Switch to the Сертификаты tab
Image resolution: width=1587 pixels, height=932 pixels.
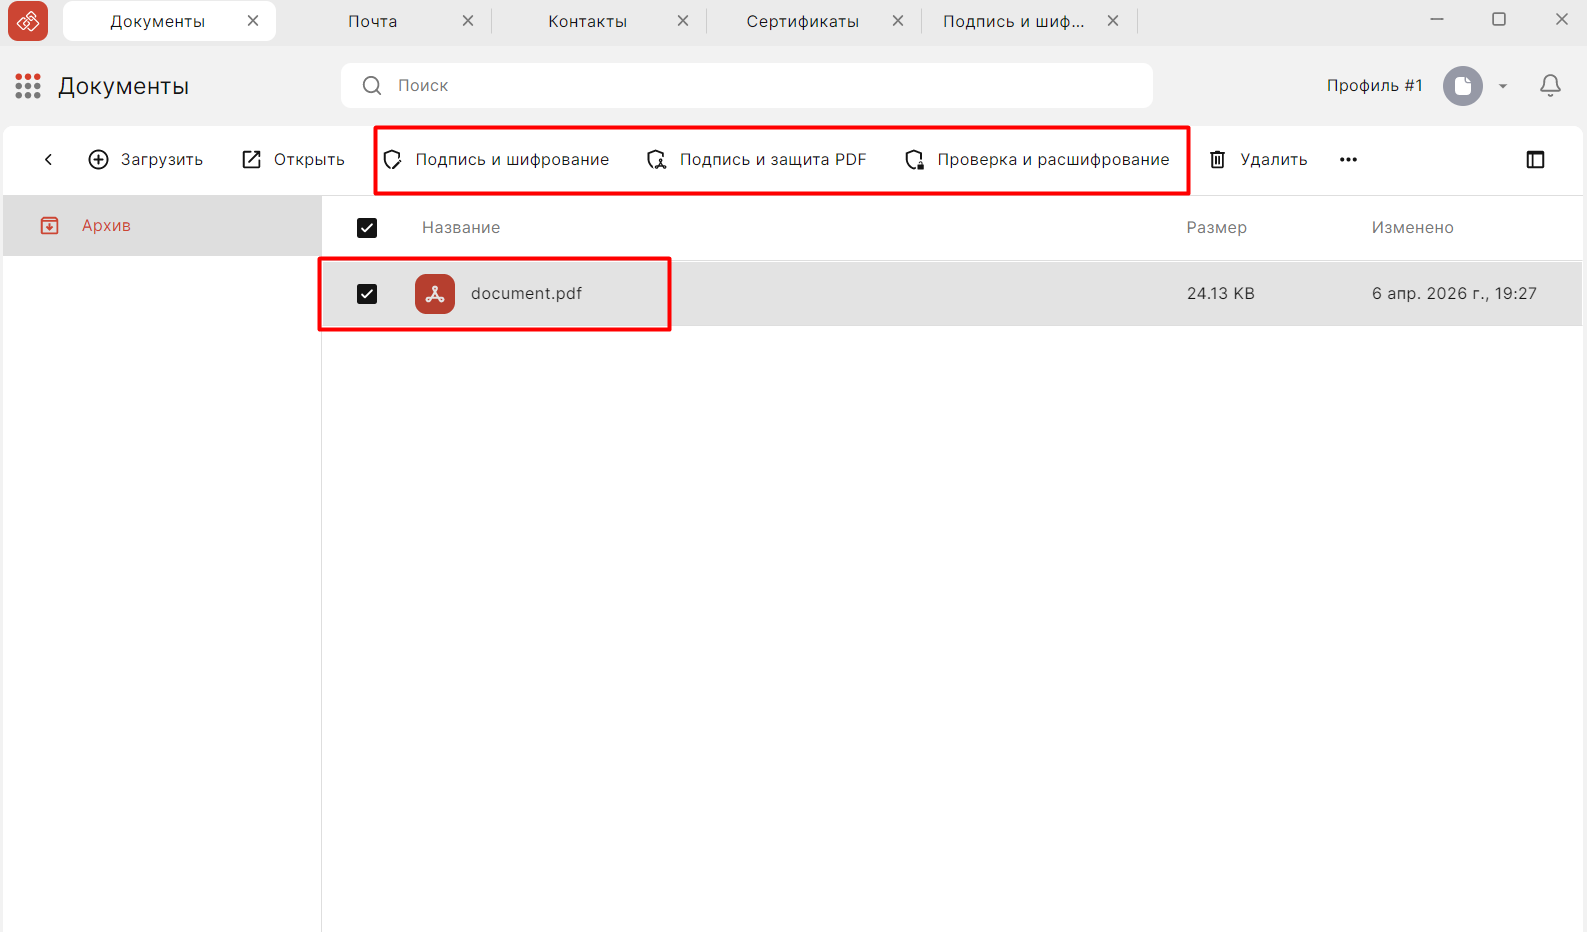pos(802,21)
